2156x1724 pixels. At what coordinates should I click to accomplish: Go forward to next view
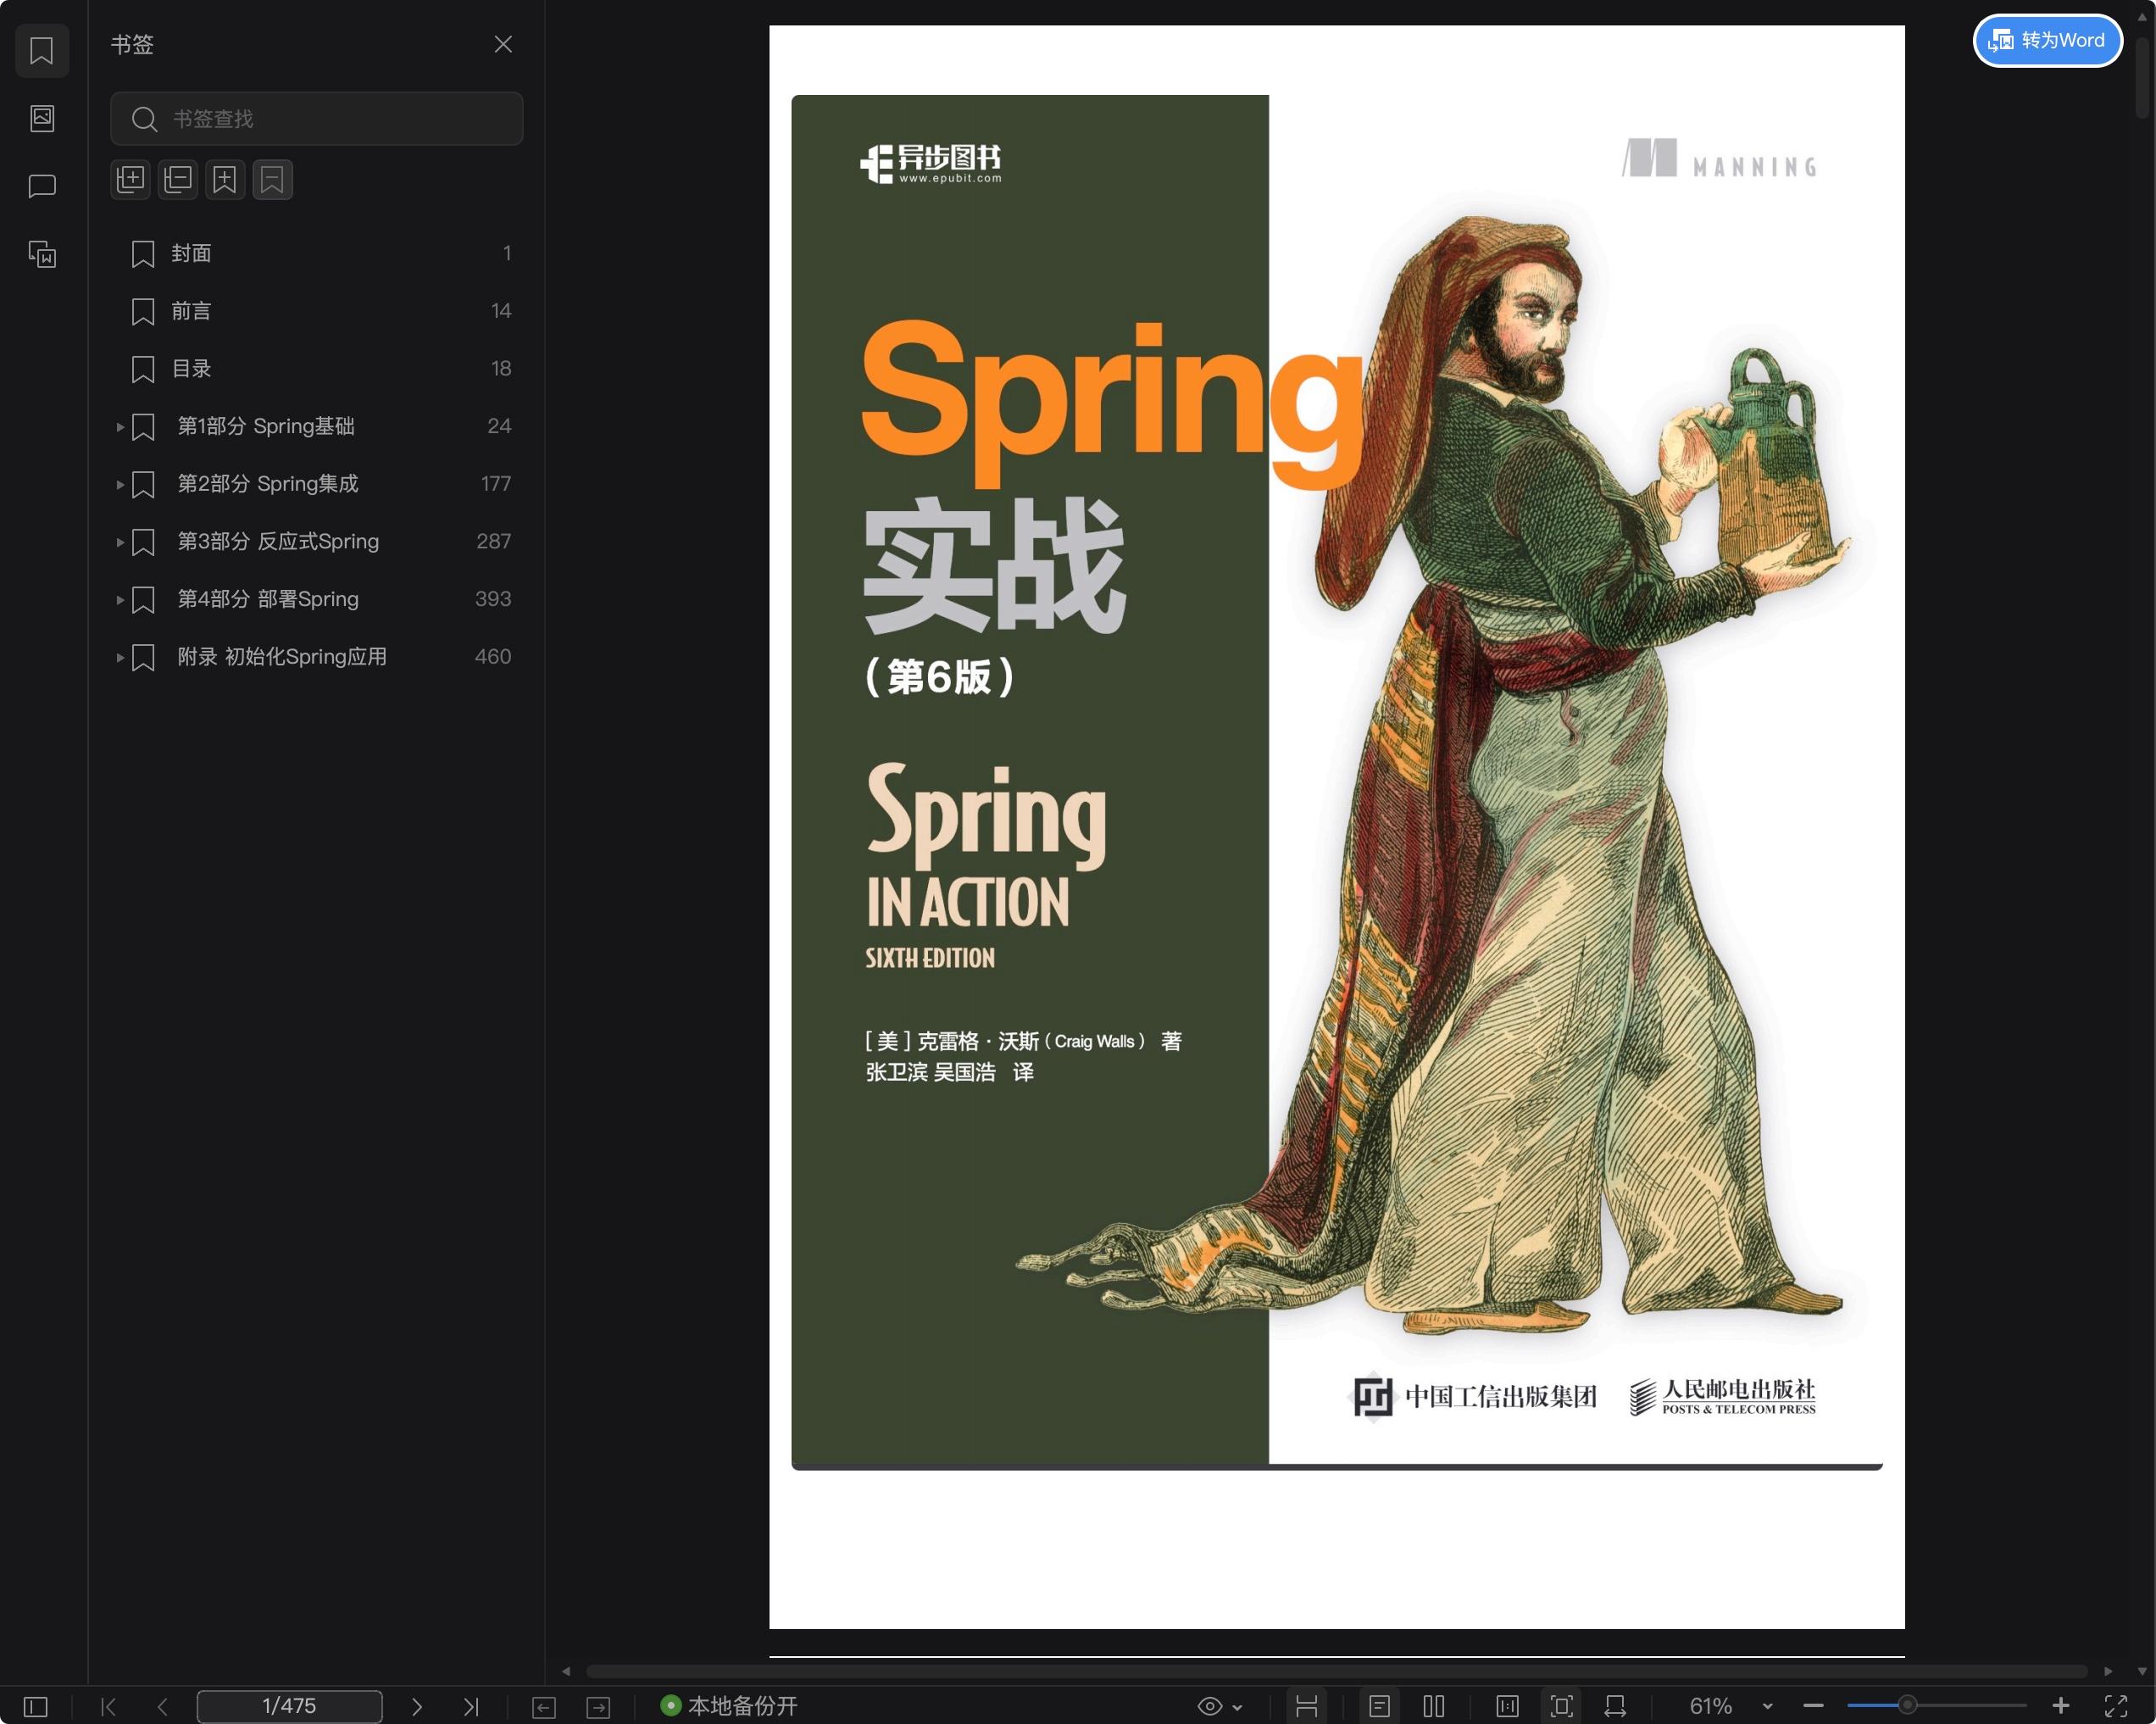tap(598, 1707)
